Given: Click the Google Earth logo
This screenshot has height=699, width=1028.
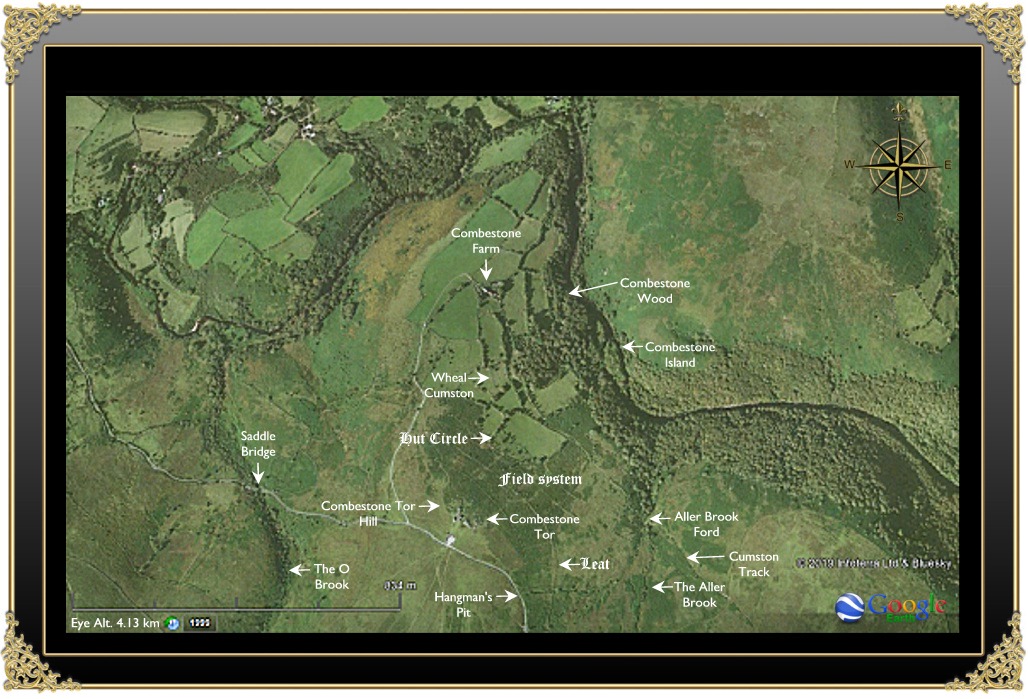Looking at the screenshot, I should coord(891,607).
